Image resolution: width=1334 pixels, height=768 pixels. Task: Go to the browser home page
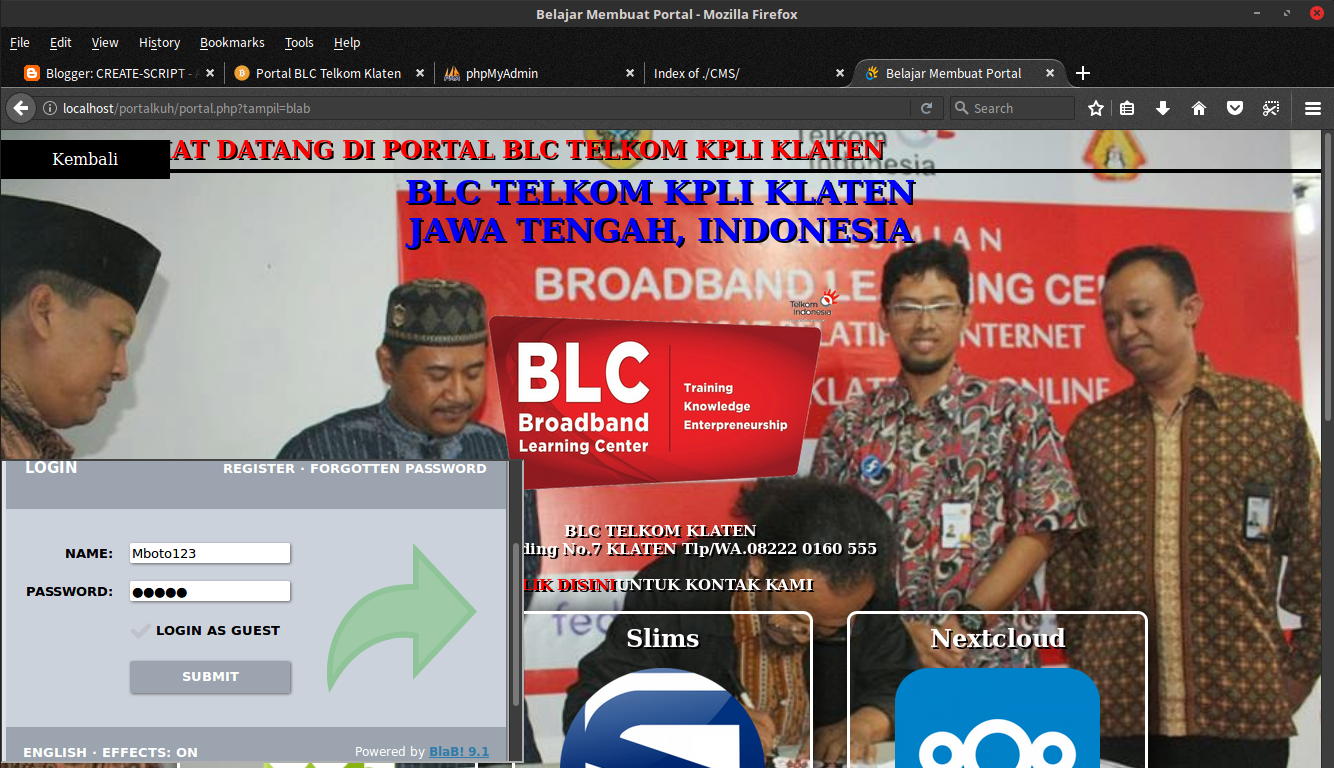1199,108
